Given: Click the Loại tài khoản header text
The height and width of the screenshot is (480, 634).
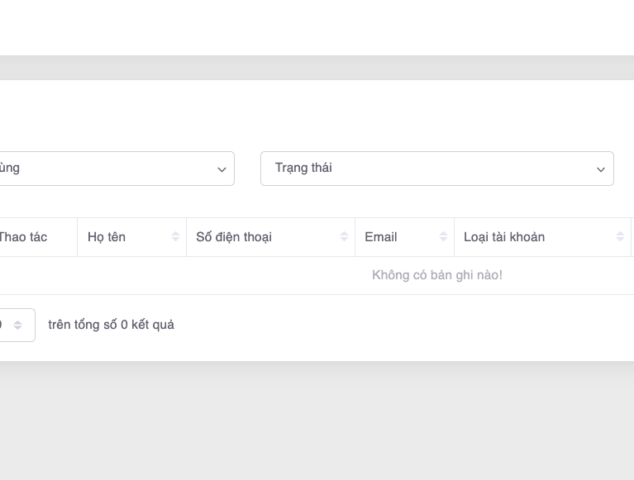Looking at the screenshot, I should pos(504,237).
